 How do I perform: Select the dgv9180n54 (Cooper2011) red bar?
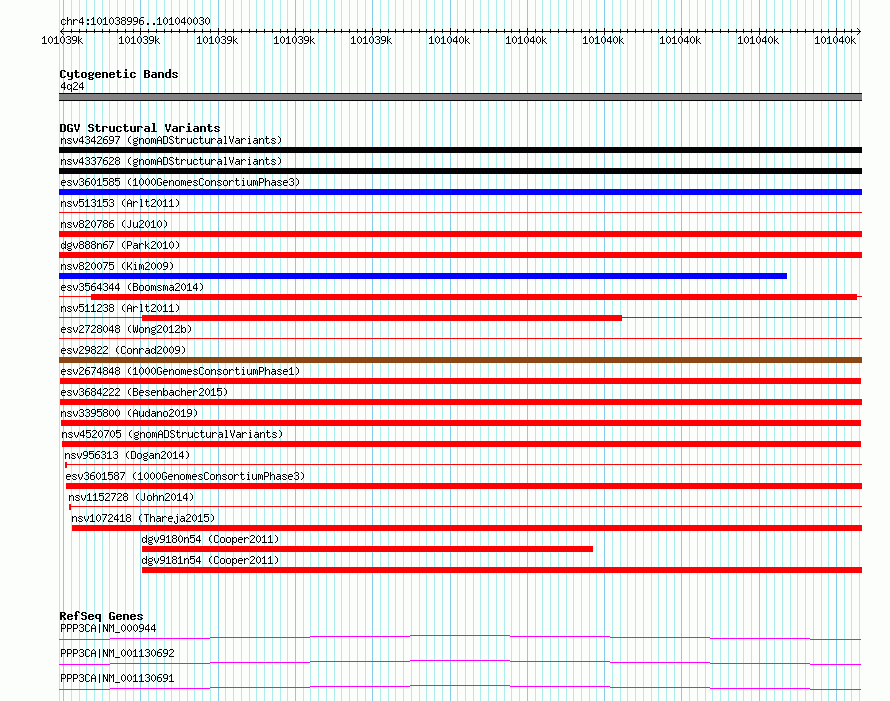[367, 549]
